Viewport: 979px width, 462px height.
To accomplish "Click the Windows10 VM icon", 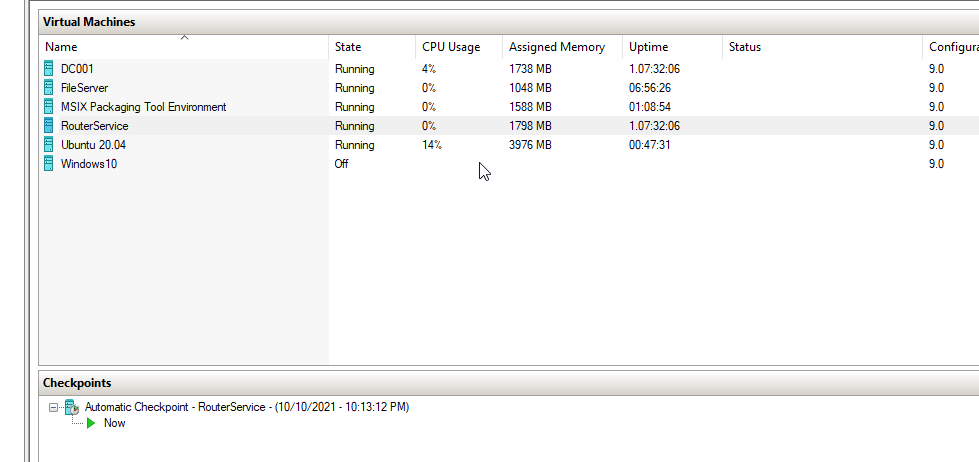I will click(x=49, y=164).
